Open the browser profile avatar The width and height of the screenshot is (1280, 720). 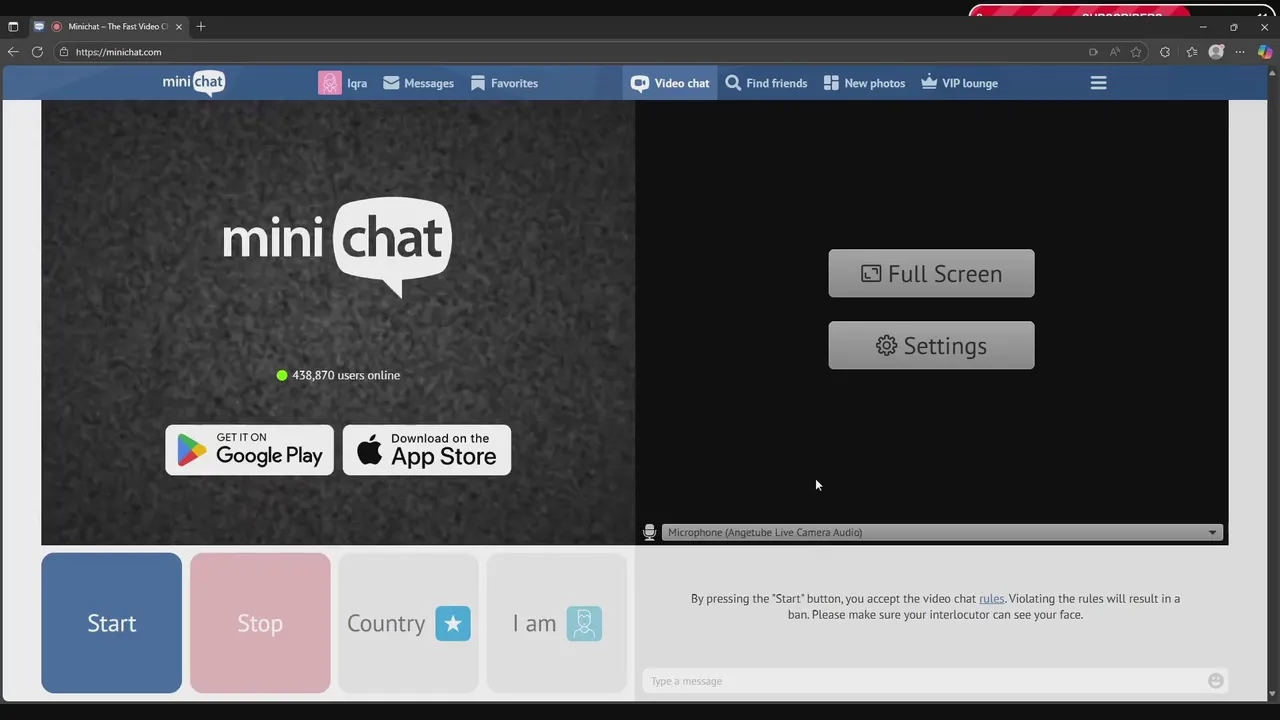(1216, 52)
